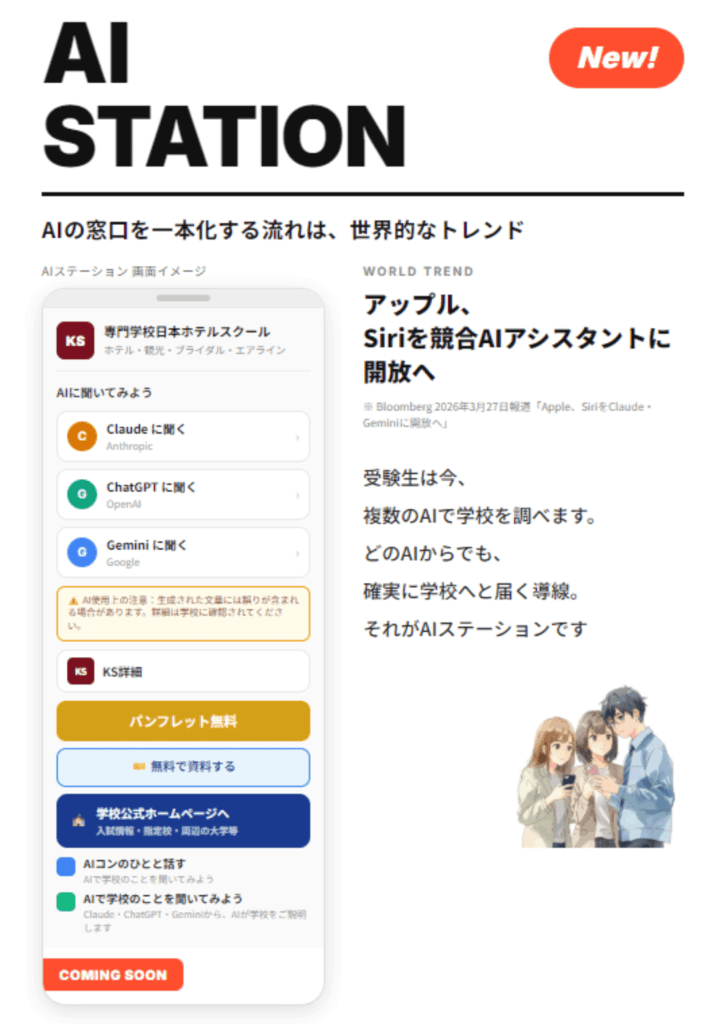Click the line 確実に学校へと届く導線。

coord(471,591)
